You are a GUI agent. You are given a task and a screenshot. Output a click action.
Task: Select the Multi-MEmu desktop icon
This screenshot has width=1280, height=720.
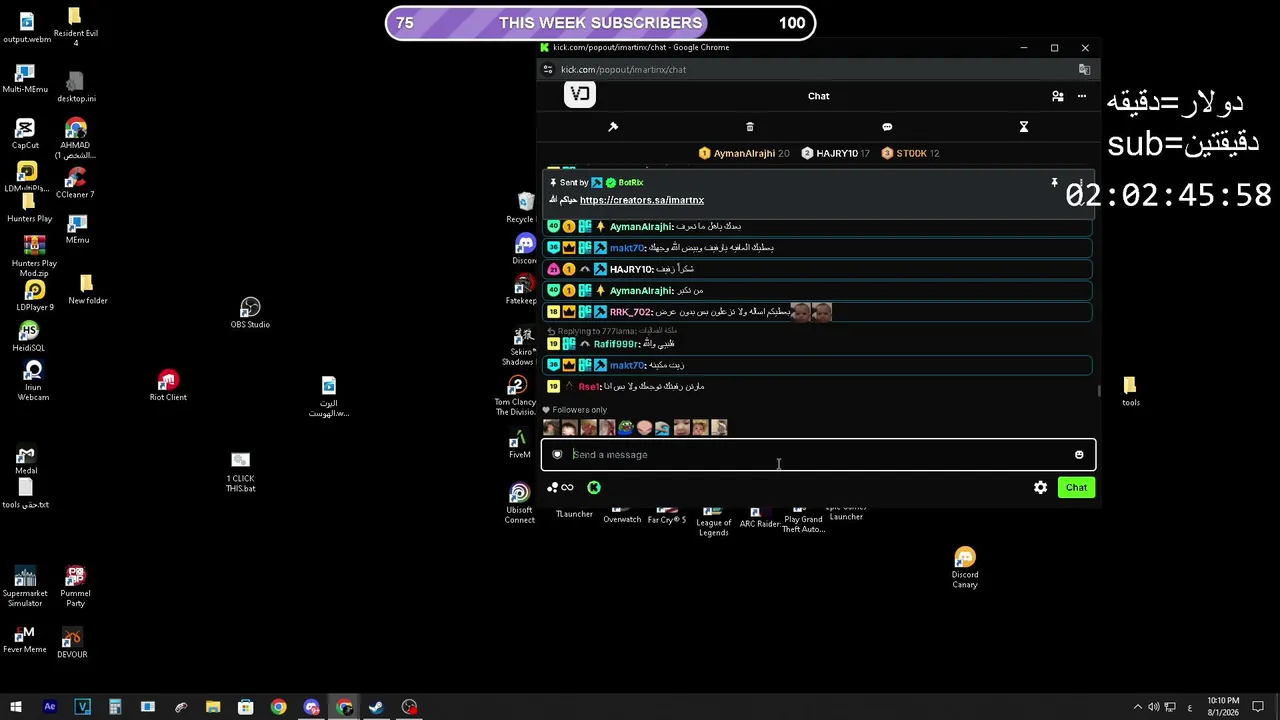coord(25,79)
